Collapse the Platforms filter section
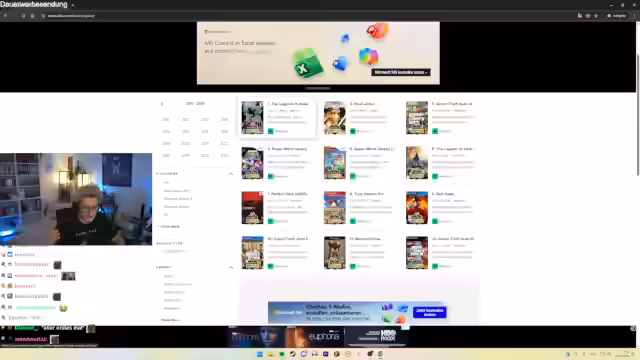 231,174
